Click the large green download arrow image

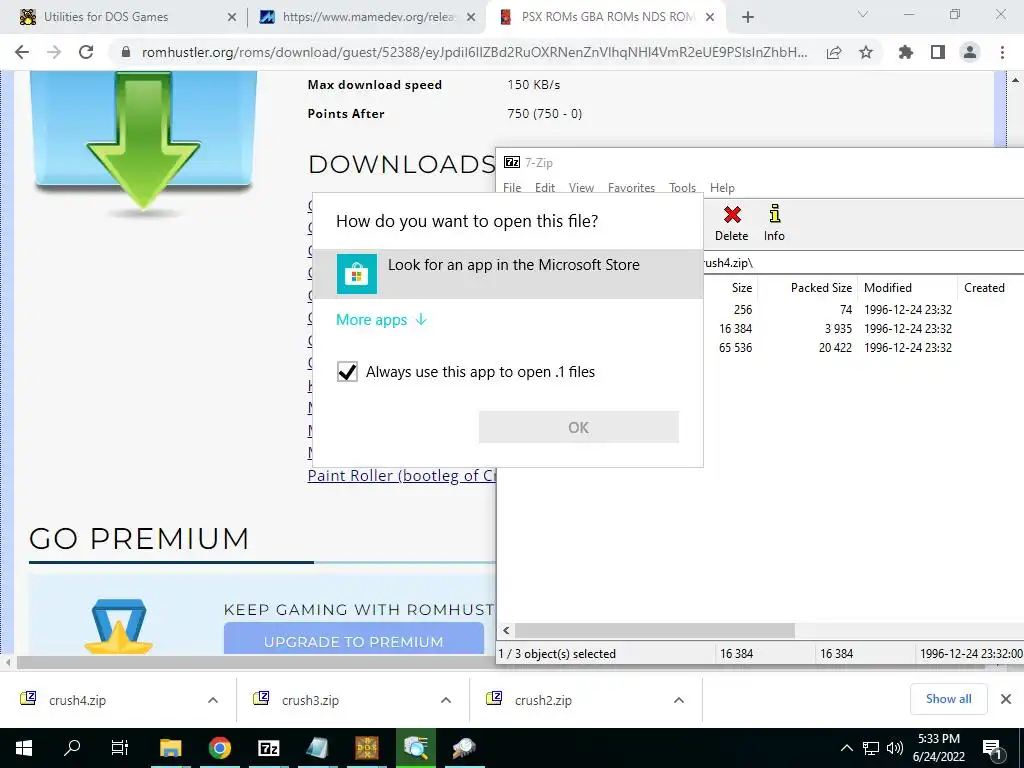[x=144, y=140]
